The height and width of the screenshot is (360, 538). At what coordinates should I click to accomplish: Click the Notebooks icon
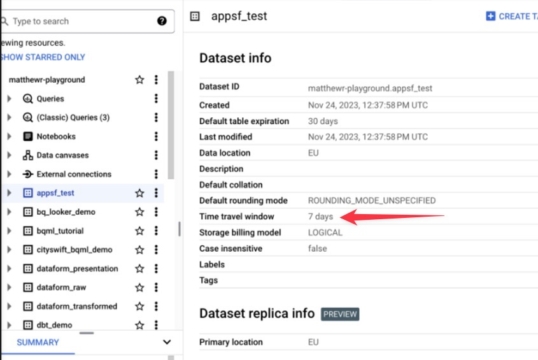(28, 136)
